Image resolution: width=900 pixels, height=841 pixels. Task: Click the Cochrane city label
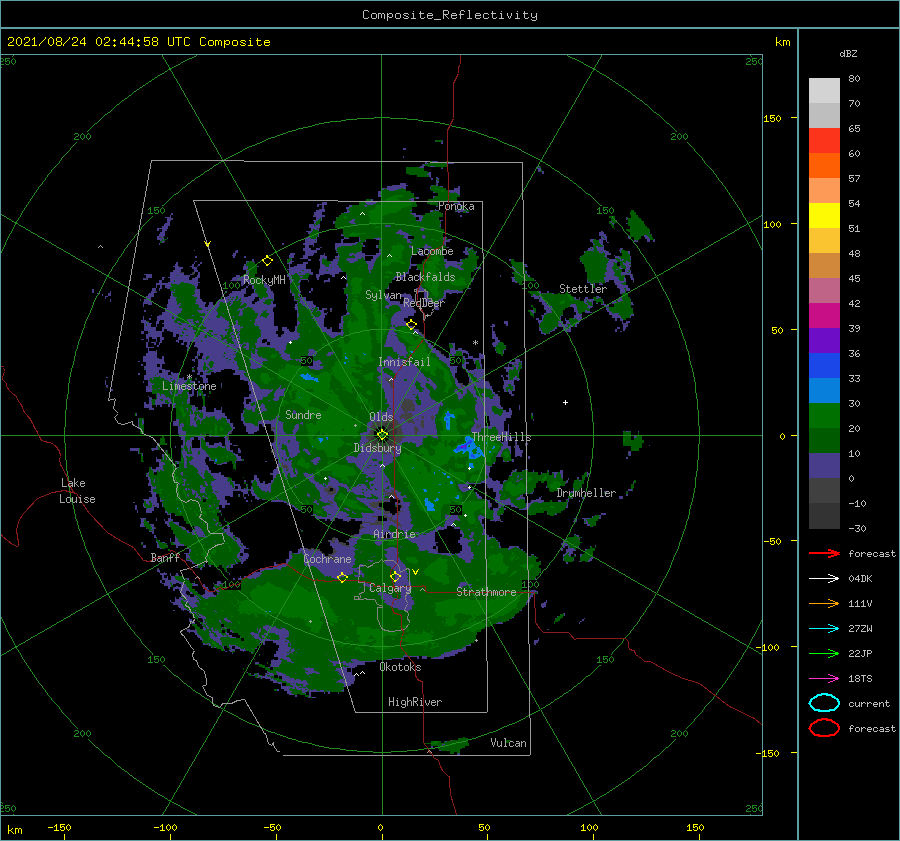tap(327, 559)
